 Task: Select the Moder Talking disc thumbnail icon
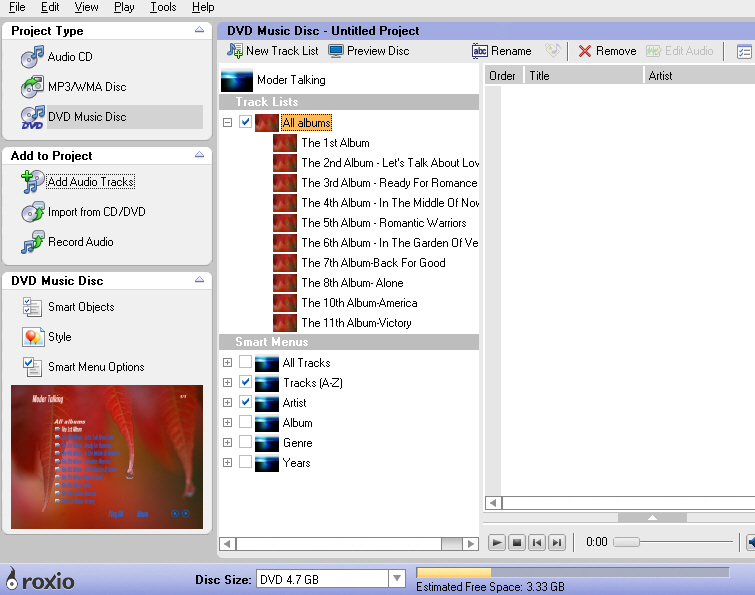click(237, 80)
